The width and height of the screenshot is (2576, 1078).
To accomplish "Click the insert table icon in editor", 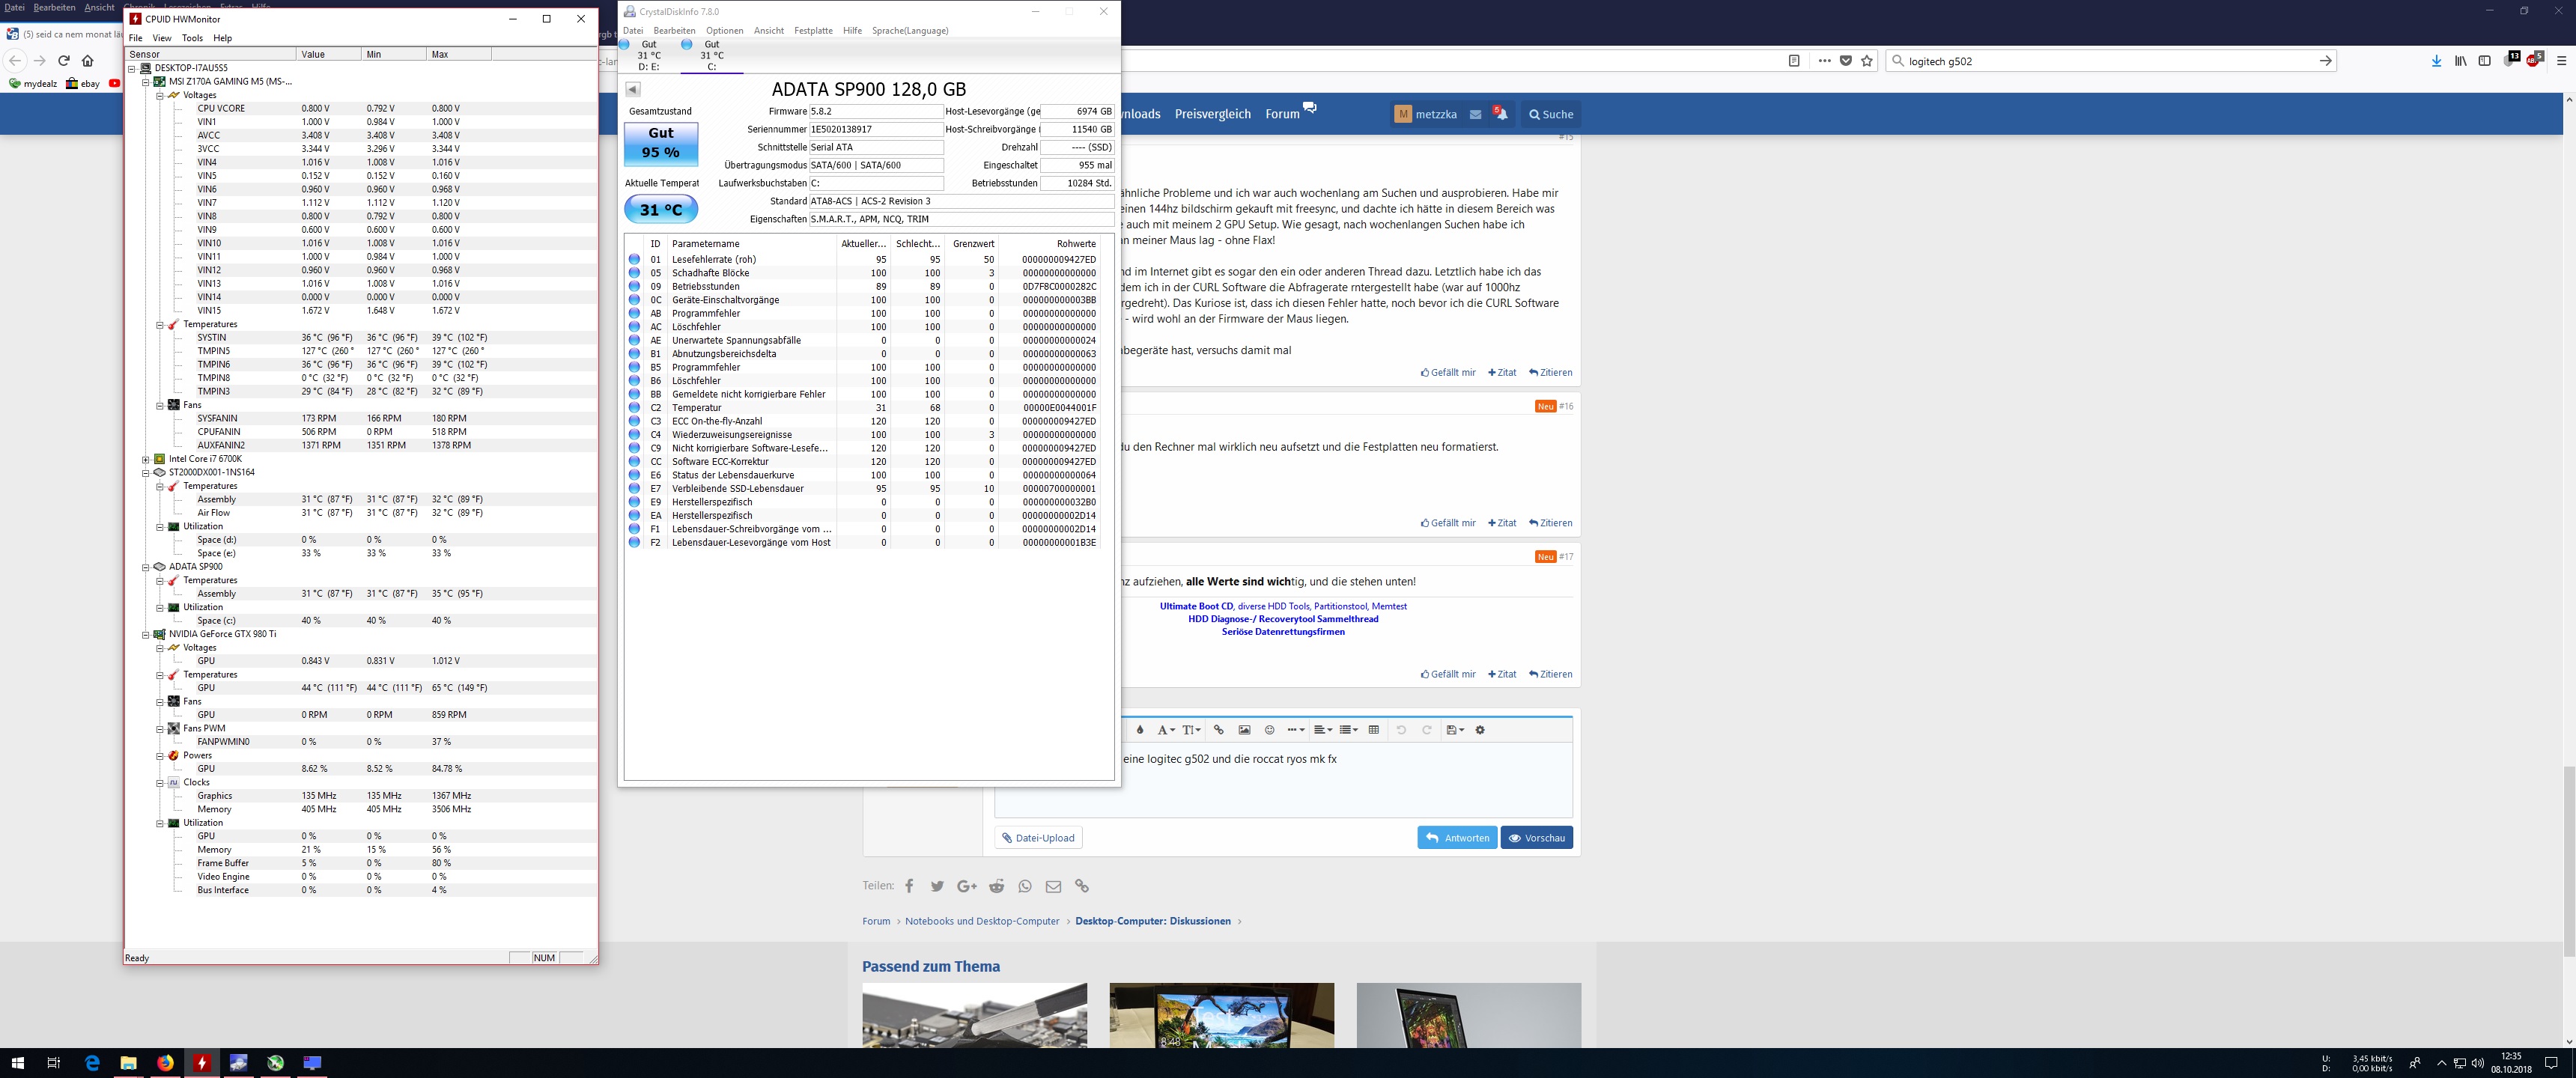I will tap(1373, 730).
